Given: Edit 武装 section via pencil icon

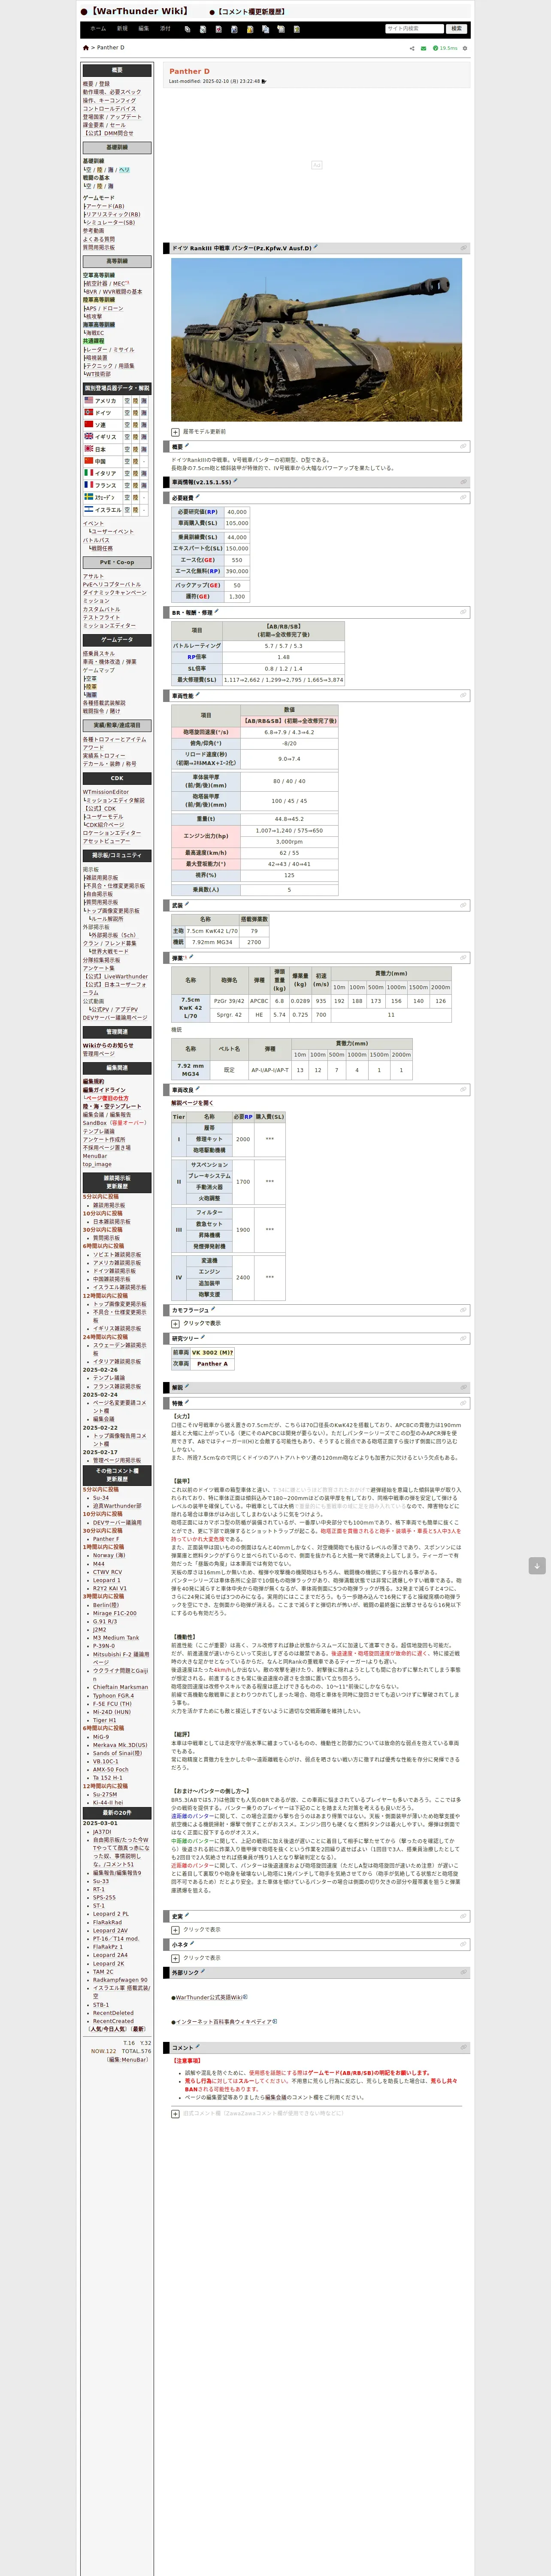Looking at the screenshot, I should click(187, 904).
